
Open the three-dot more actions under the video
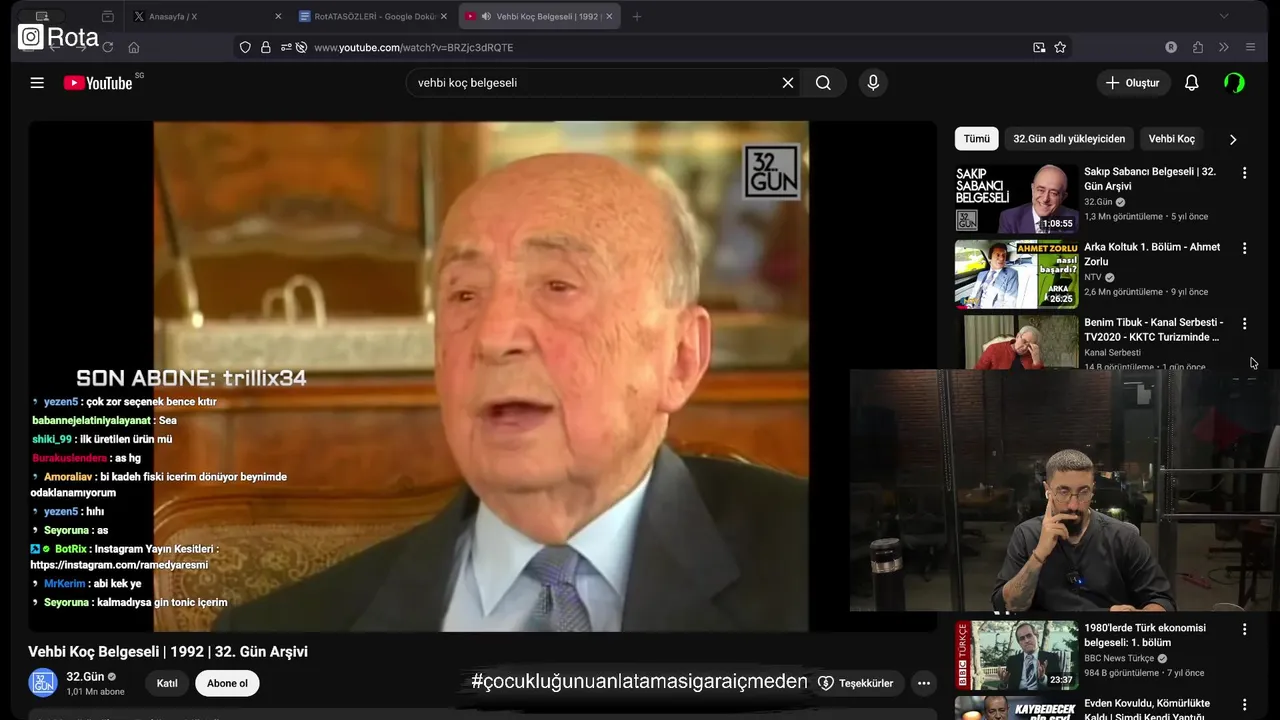coord(924,684)
